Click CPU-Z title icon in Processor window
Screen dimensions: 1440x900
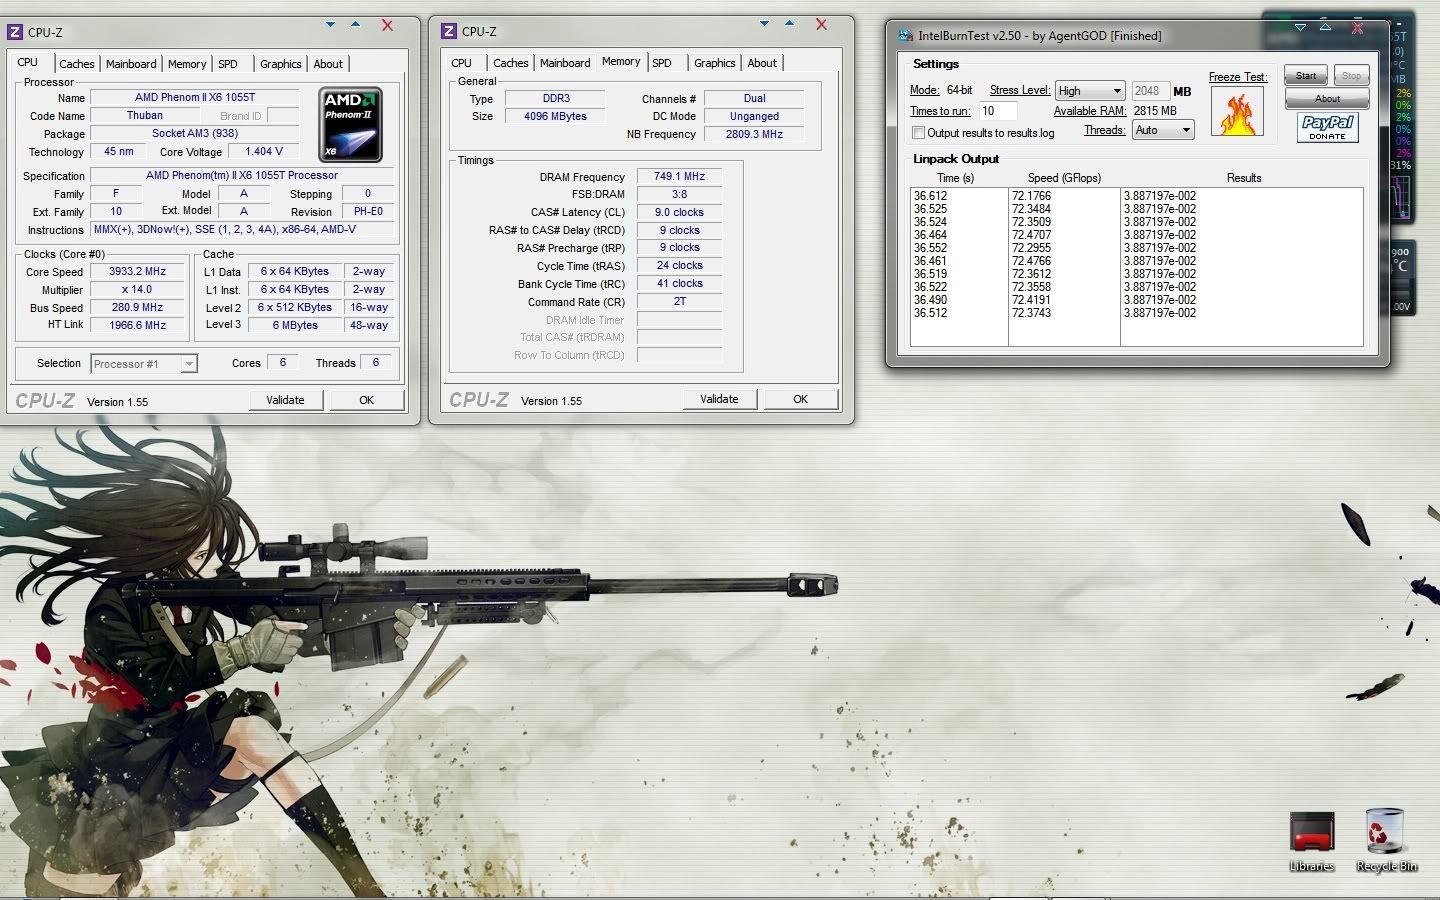[15, 32]
